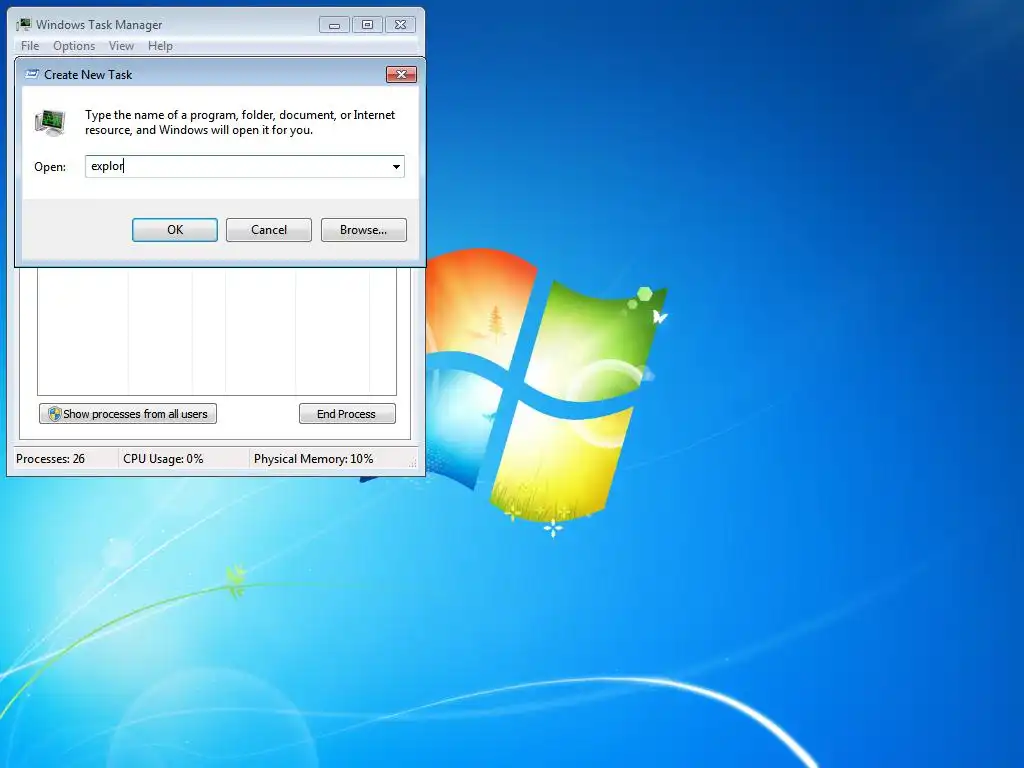Expand the Open combo box dropdown arrow

tap(396, 167)
